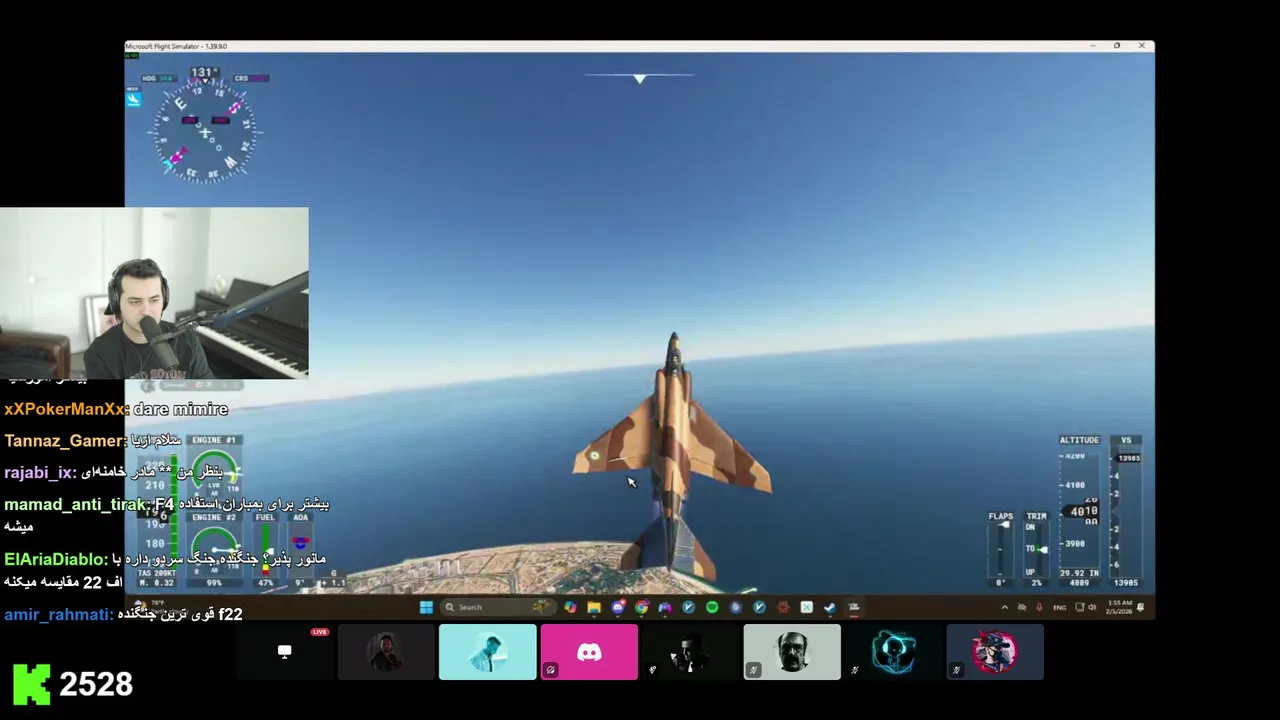
Task: Click the LIVE badge
Action: pyautogui.click(x=320, y=632)
